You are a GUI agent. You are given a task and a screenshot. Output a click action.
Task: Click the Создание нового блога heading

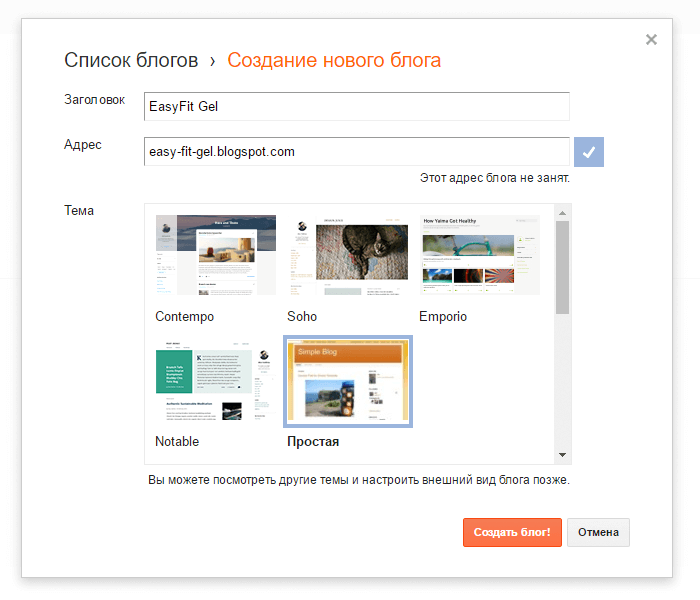[x=334, y=60]
